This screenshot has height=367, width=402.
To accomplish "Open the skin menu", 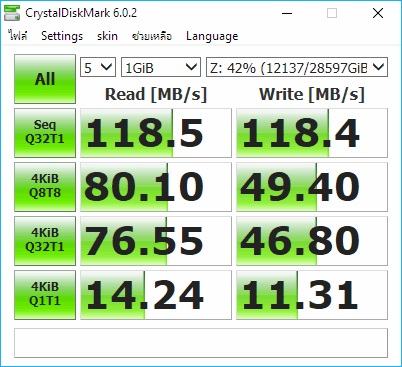I will pos(107,36).
